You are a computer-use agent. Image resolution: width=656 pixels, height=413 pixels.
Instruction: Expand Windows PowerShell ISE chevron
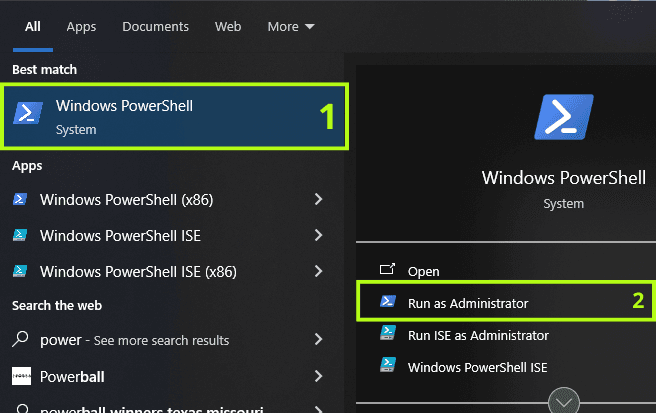pyautogui.click(x=318, y=235)
